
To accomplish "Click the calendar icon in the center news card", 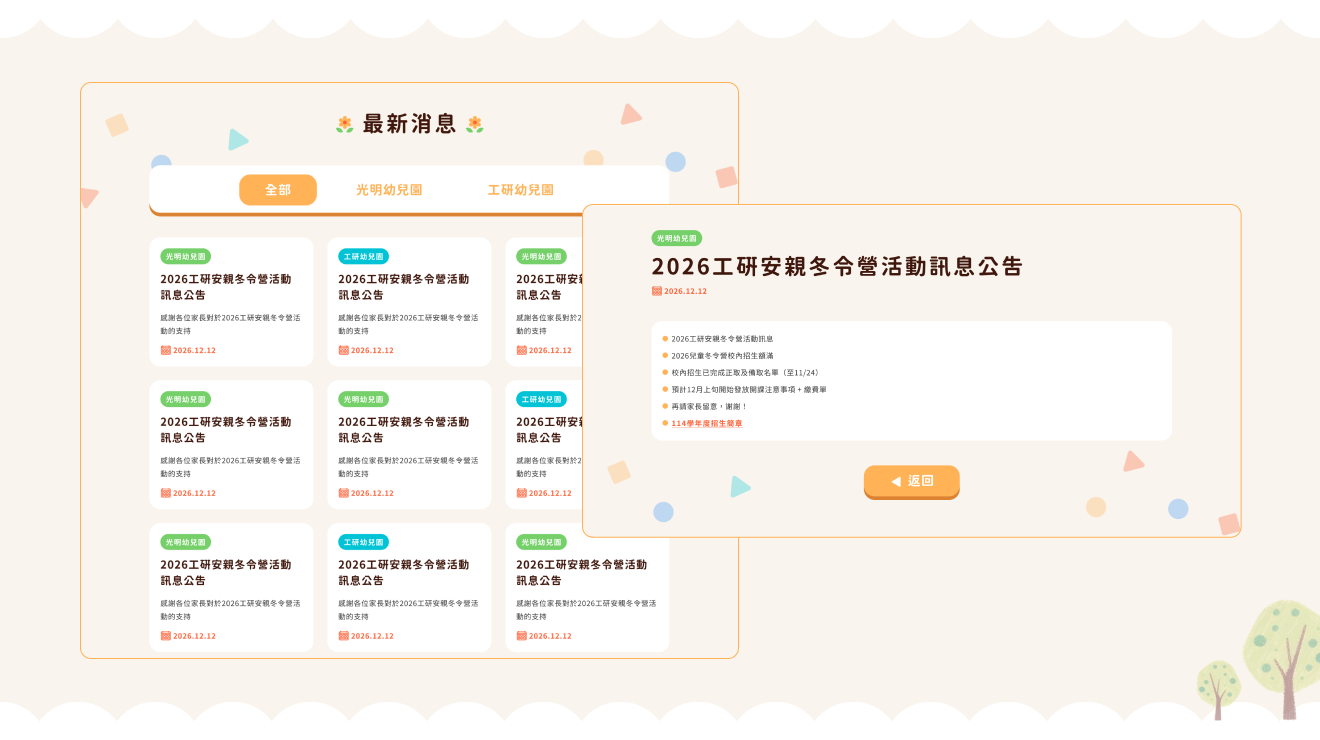I will click(x=344, y=493).
